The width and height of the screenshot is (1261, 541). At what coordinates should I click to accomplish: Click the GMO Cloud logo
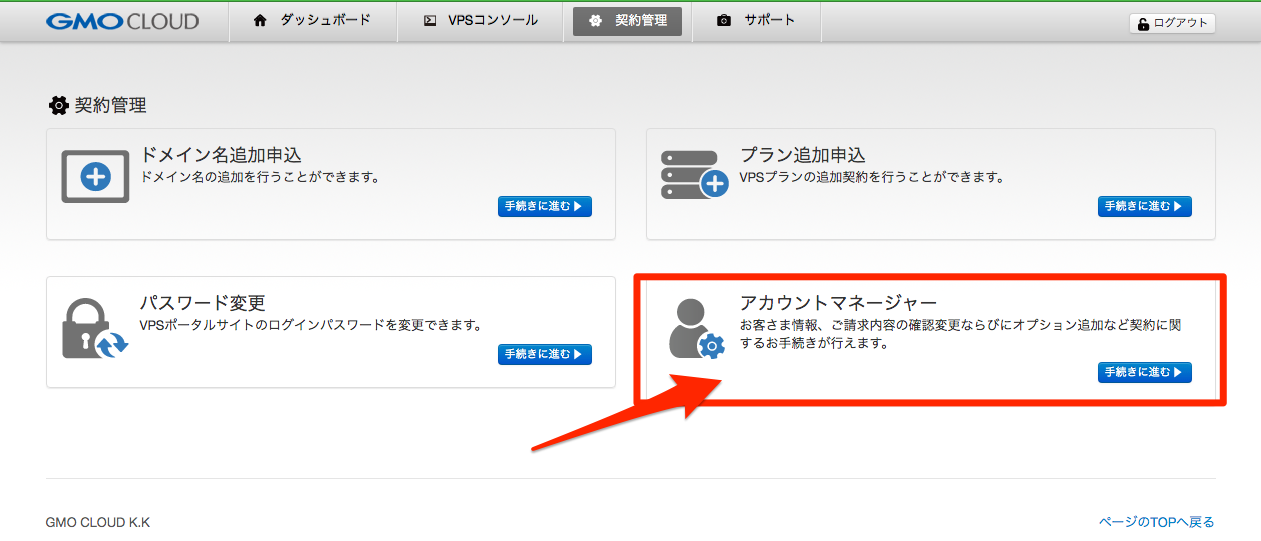(122, 21)
